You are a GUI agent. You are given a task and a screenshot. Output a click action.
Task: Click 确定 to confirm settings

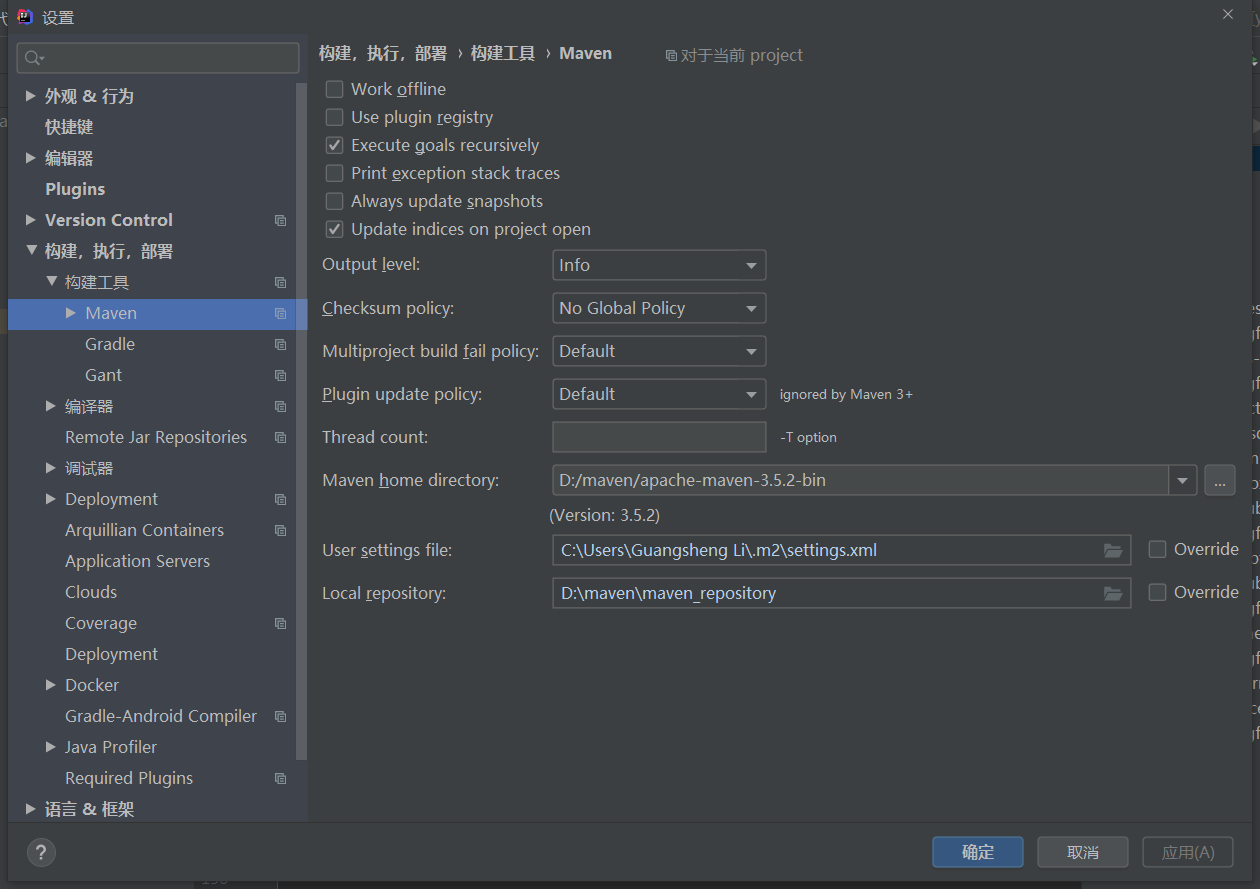coord(978,852)
